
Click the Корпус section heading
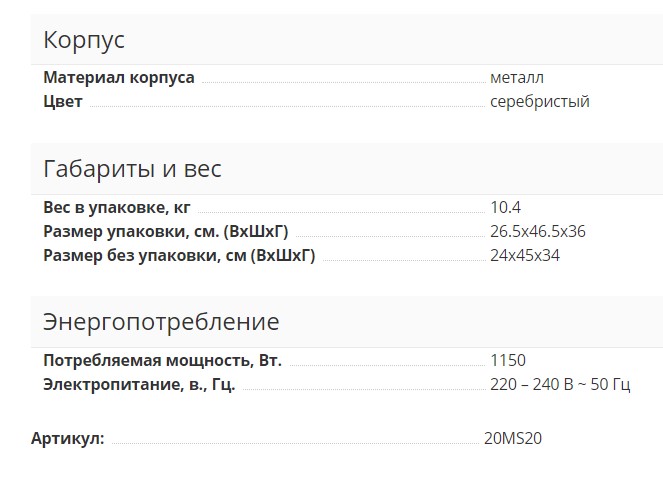click(84, 41)
